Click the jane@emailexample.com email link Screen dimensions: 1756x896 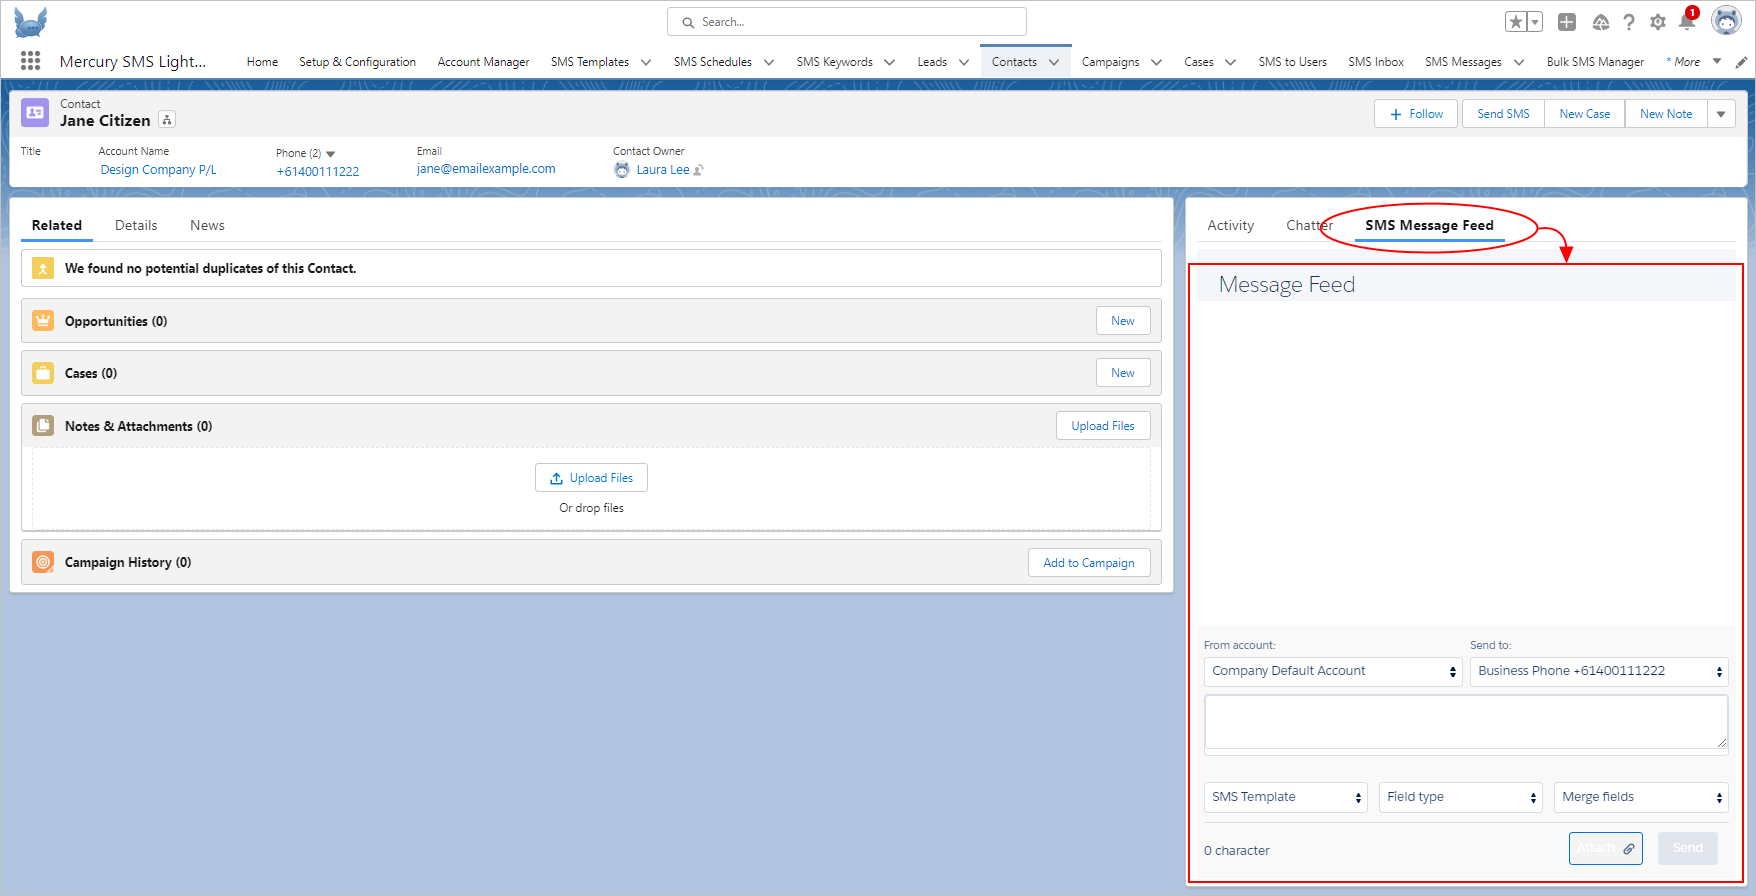pos(486,169)
